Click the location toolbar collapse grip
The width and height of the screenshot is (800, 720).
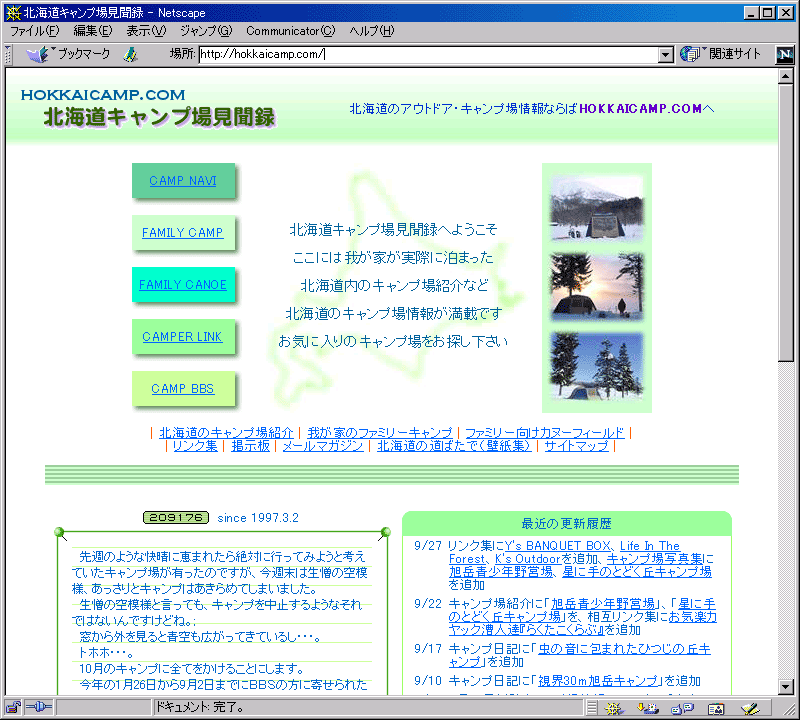pyautogui.click(x=8, y=55)
